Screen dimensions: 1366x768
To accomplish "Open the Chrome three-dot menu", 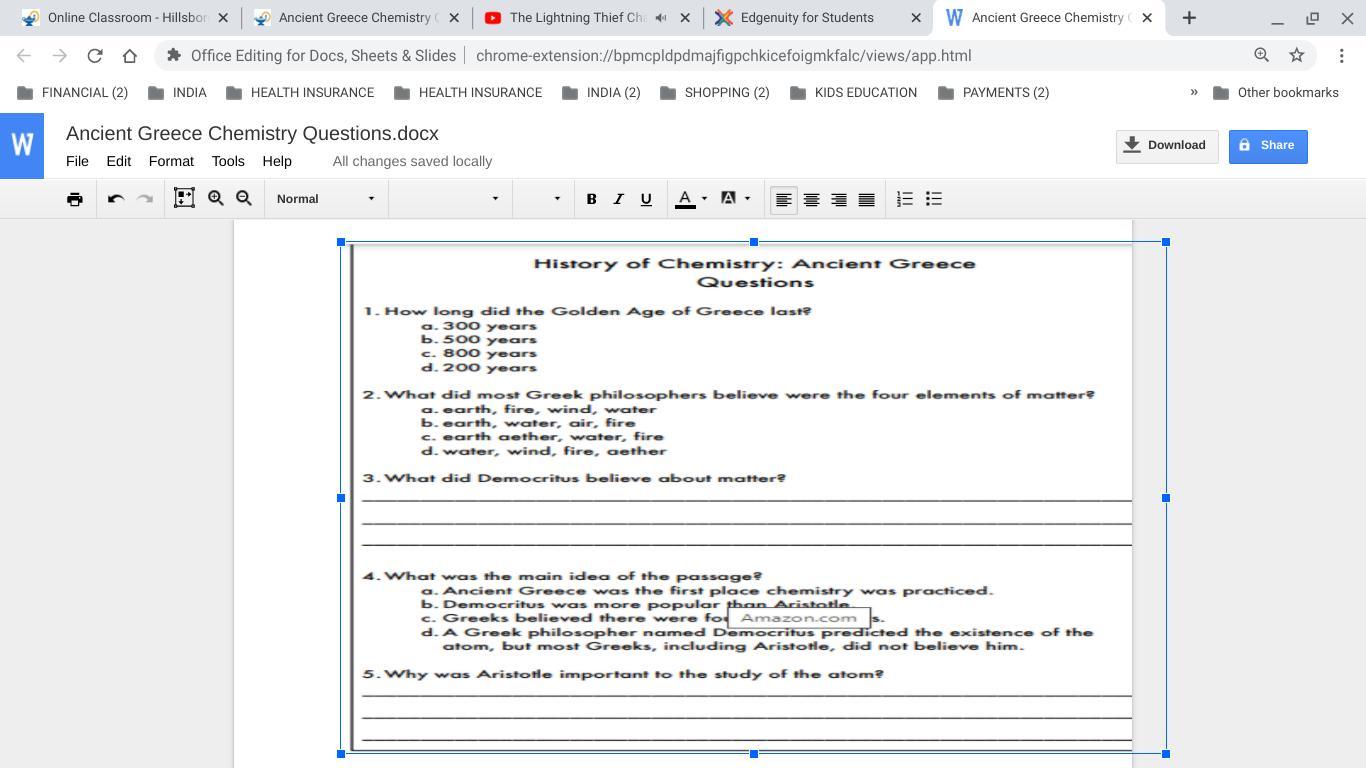I will [1342, 56].
